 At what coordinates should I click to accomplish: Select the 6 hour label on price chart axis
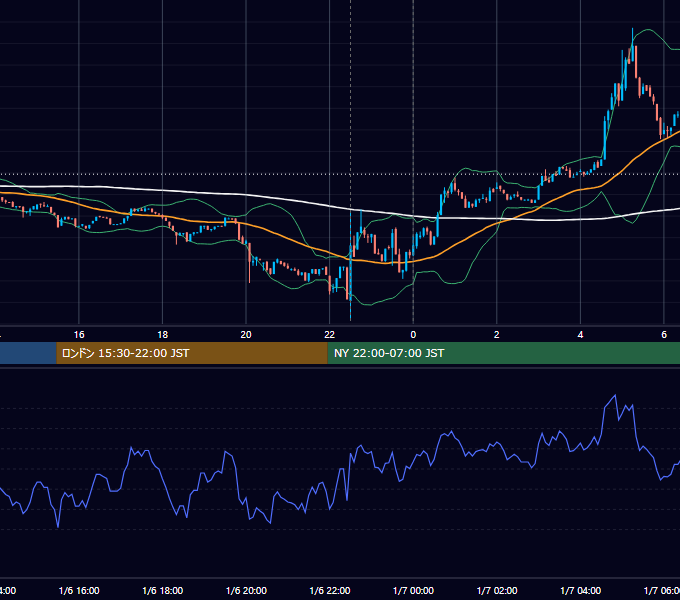point(664,335)
